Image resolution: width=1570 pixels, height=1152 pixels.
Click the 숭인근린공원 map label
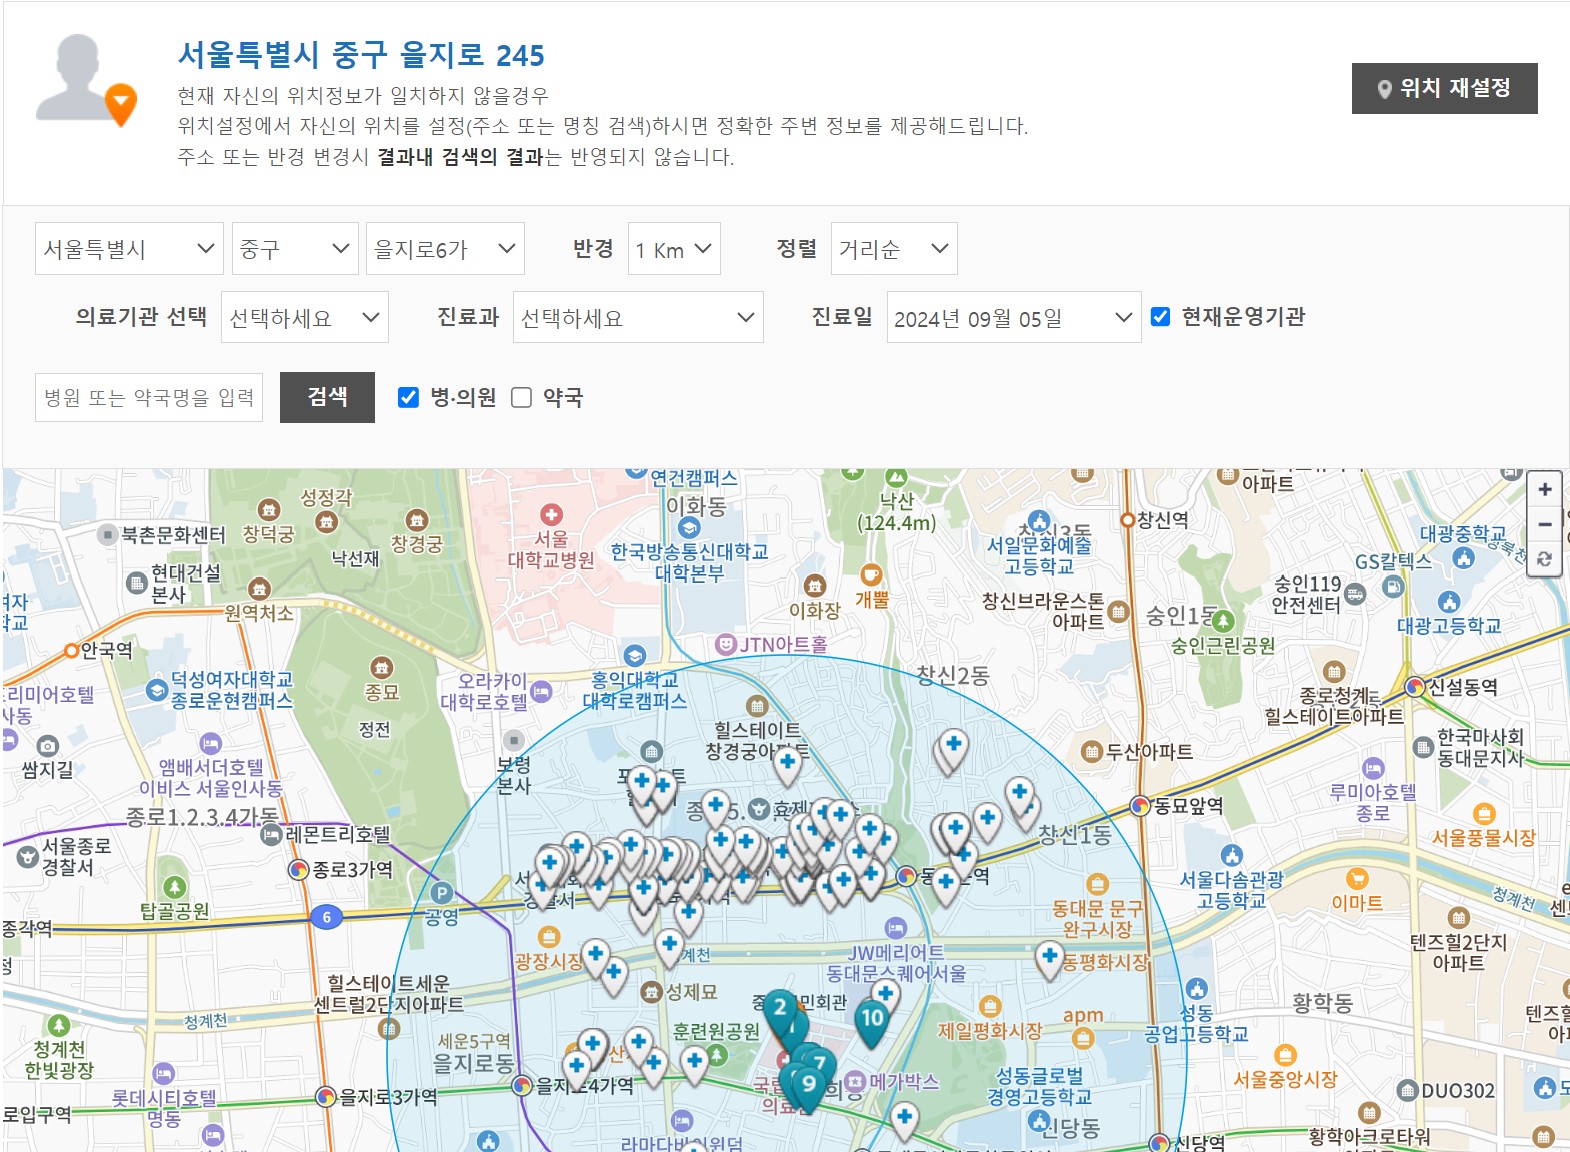1223,645
